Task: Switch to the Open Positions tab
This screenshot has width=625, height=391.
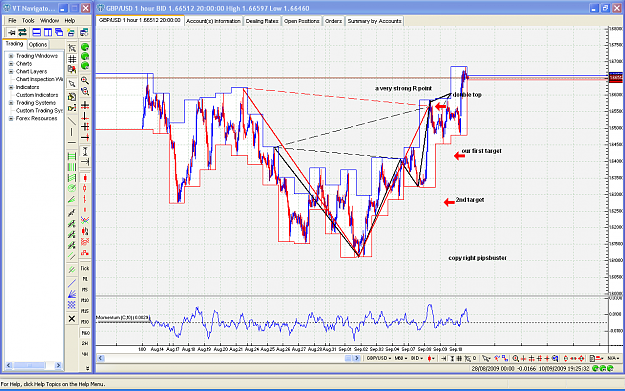Action: click(x=302, y=21)
